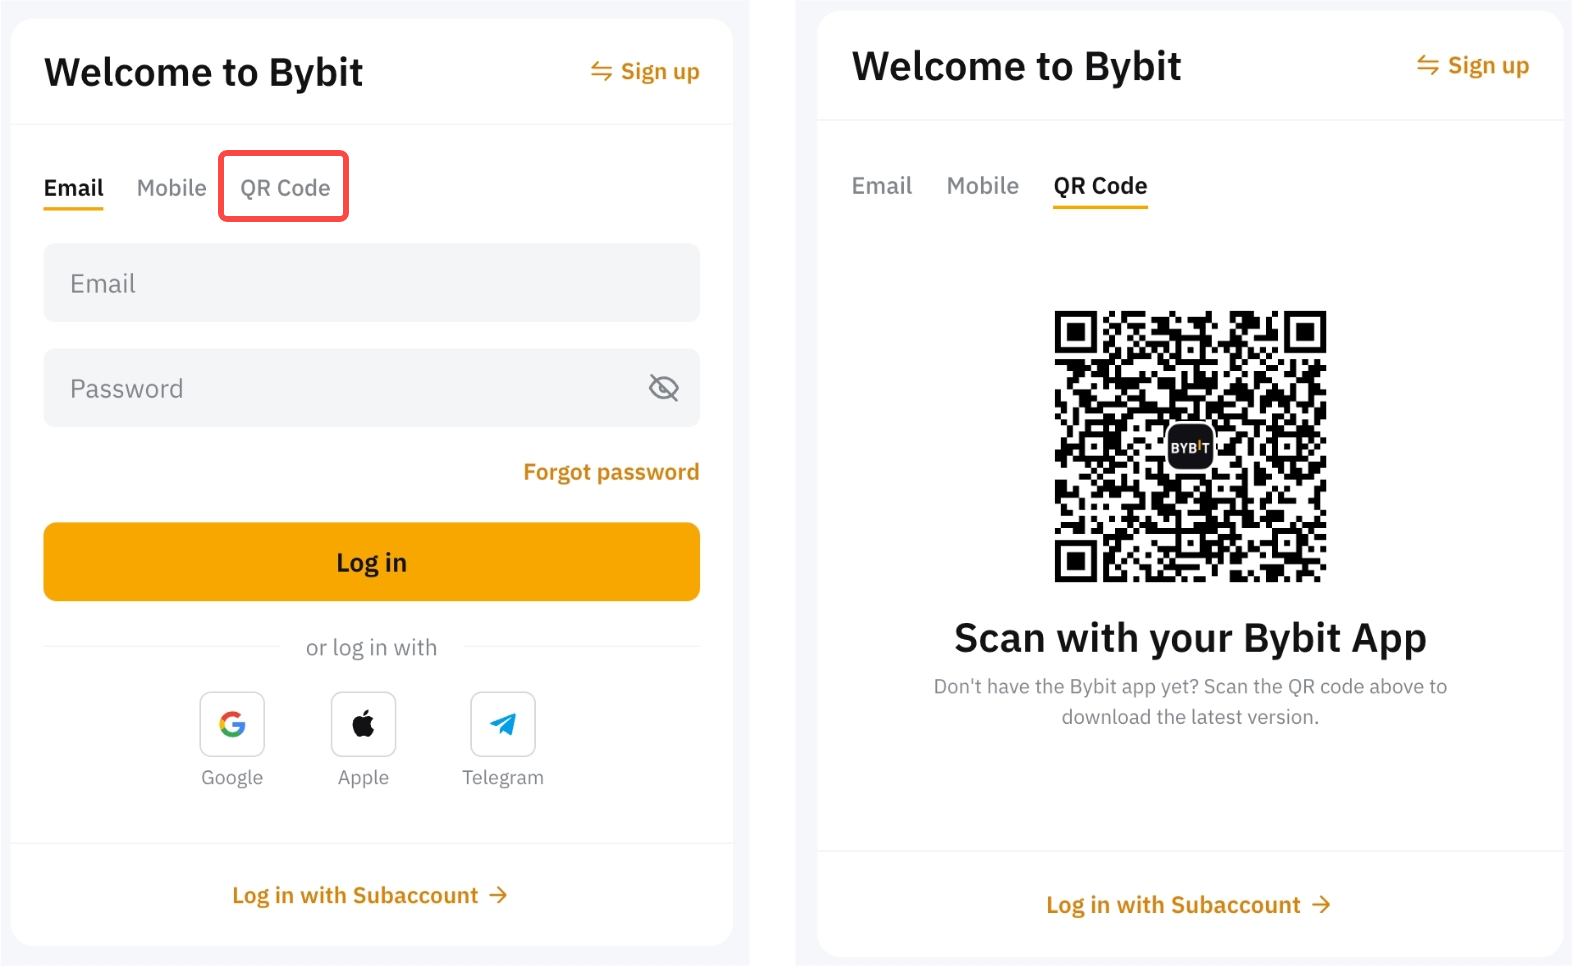Click the Apple login icon
Viewport: 1572px width, 972px height.
click(x=363, y=724)
